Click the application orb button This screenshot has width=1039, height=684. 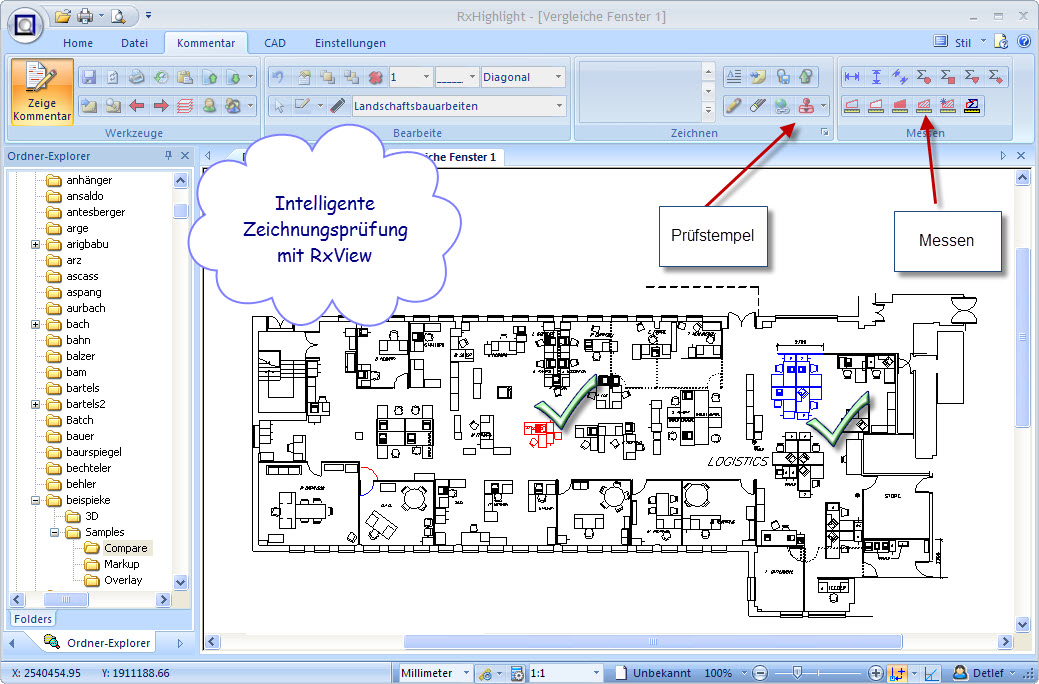25,25
